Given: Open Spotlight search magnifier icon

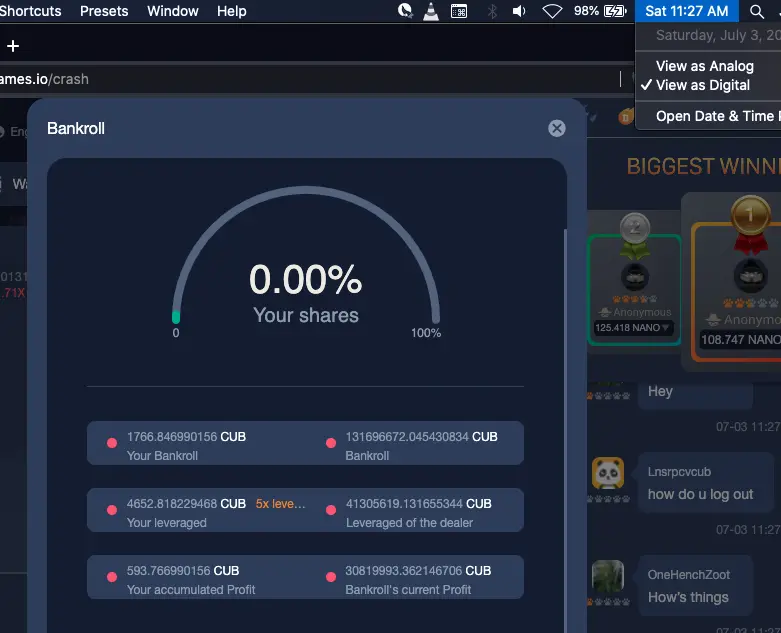Looking at the screenshot, I should 757,11.
